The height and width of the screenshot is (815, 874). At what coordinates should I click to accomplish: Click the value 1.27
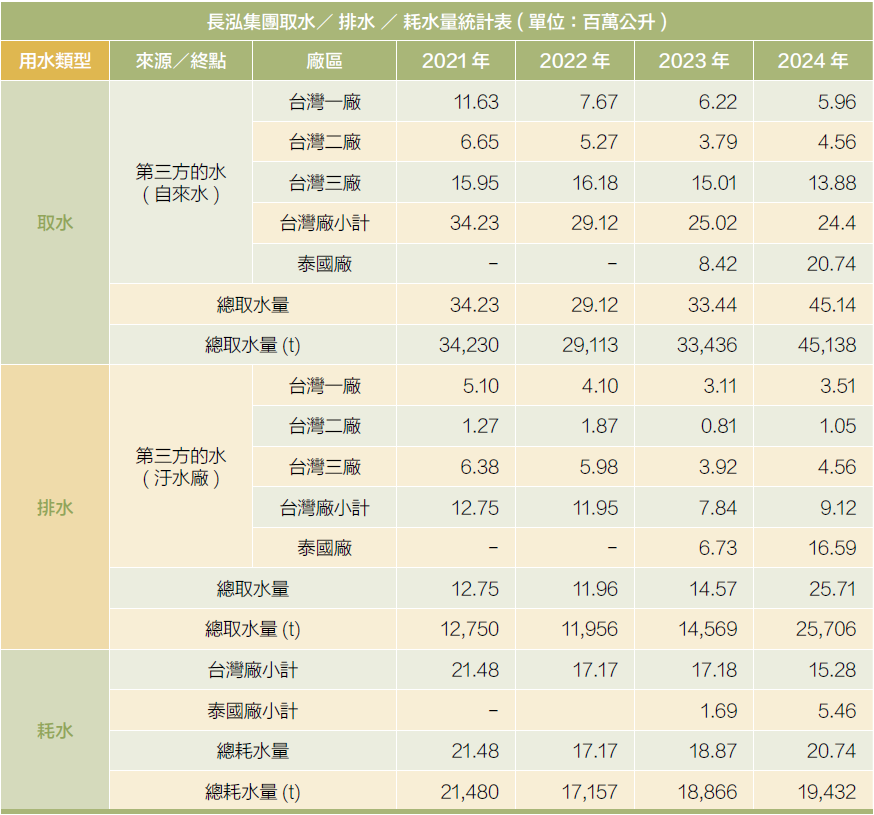(480, 426)
